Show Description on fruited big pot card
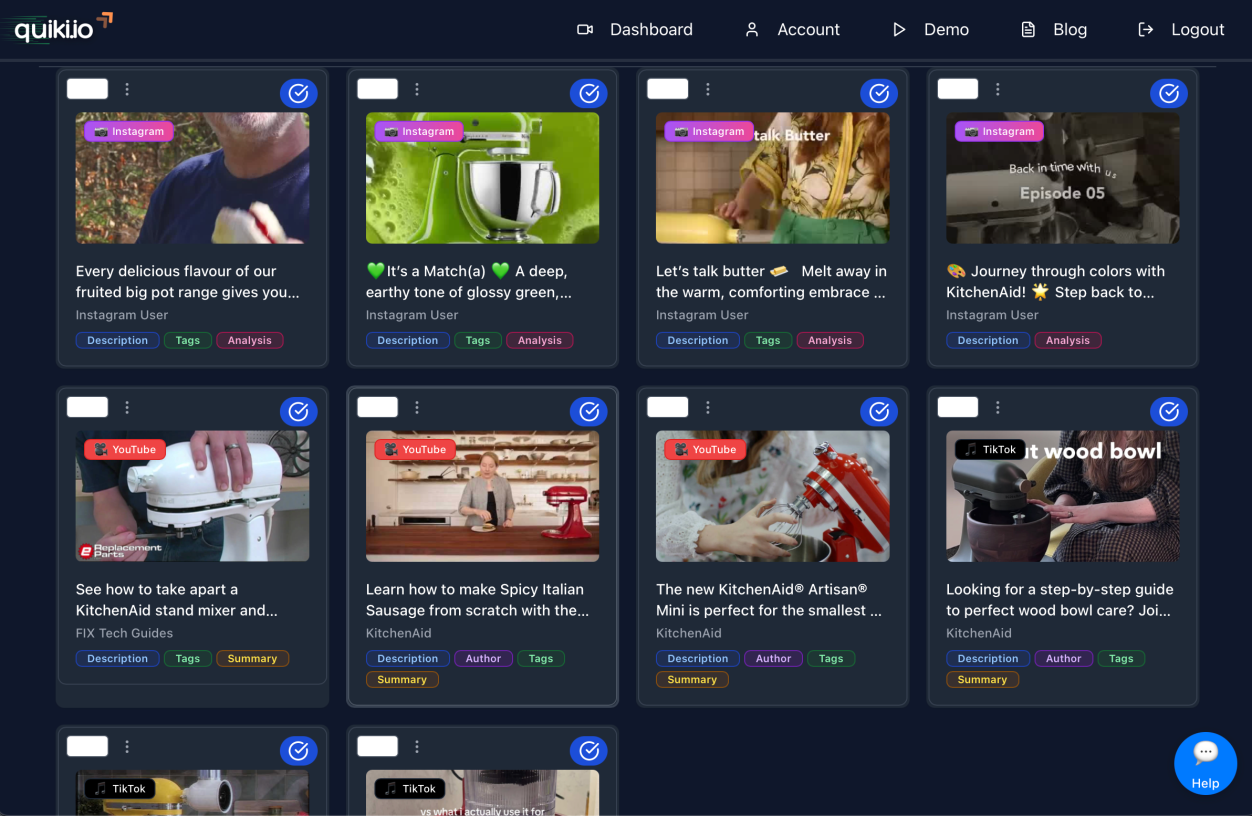This screenshot has width=1252, height=816. pyautogui.click(x=117, y=340)
